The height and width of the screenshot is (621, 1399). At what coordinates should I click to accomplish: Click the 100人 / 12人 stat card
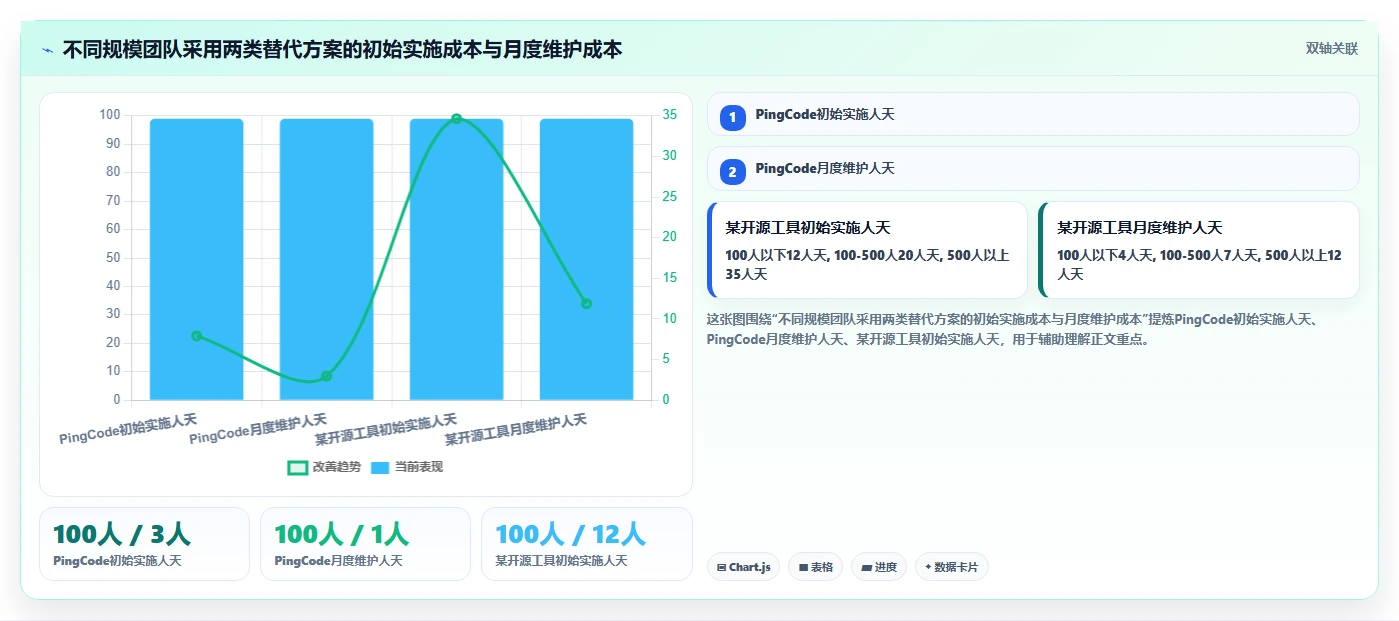pyautogui.click(x=587, y=544)
